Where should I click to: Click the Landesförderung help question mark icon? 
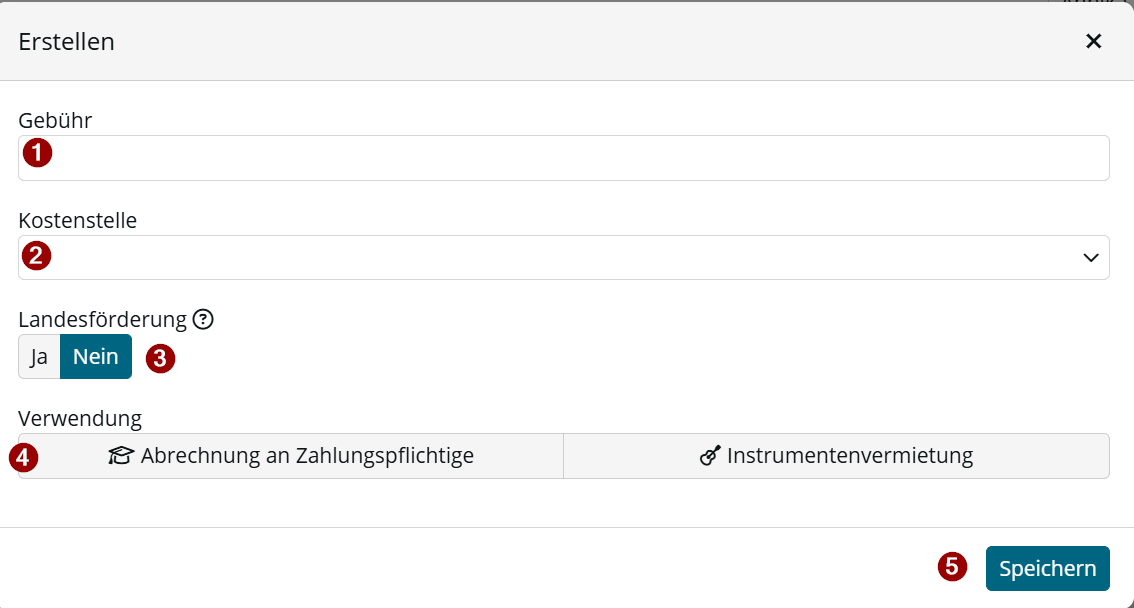pos(203,319)
